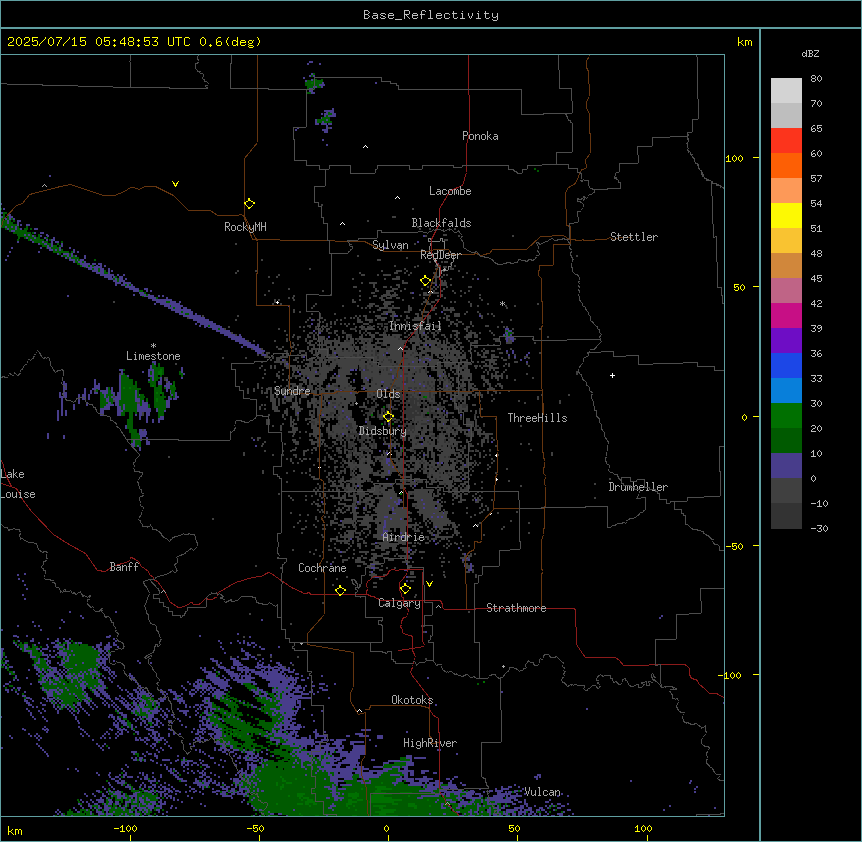
Task: Click the Vulcan label
Action: pos(542,792)
